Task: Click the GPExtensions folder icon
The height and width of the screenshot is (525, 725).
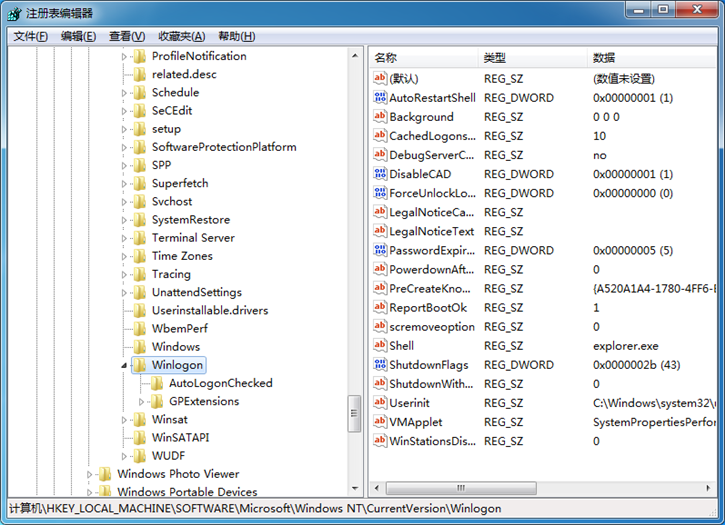Action: tap(157, 401)
